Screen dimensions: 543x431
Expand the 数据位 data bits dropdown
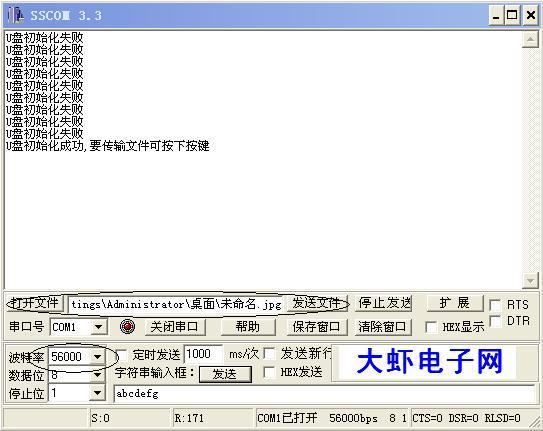[98, 375]
